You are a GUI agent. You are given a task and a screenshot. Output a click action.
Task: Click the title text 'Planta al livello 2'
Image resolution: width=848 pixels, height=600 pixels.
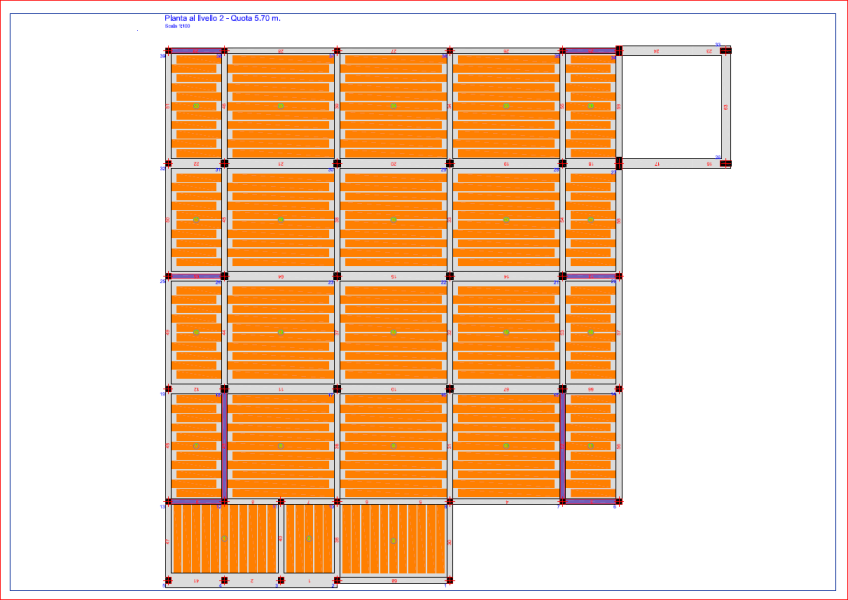point(198,16)
